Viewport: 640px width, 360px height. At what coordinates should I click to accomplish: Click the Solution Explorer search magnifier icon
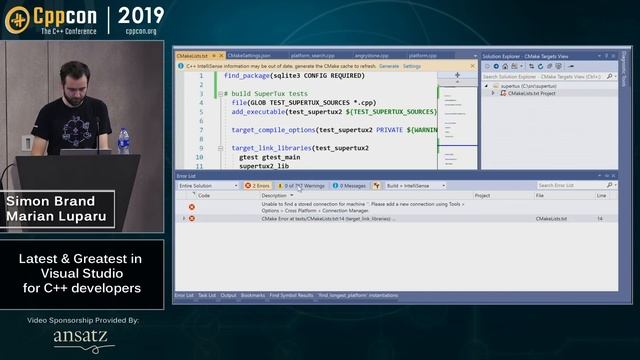click(x=609, y=76)
